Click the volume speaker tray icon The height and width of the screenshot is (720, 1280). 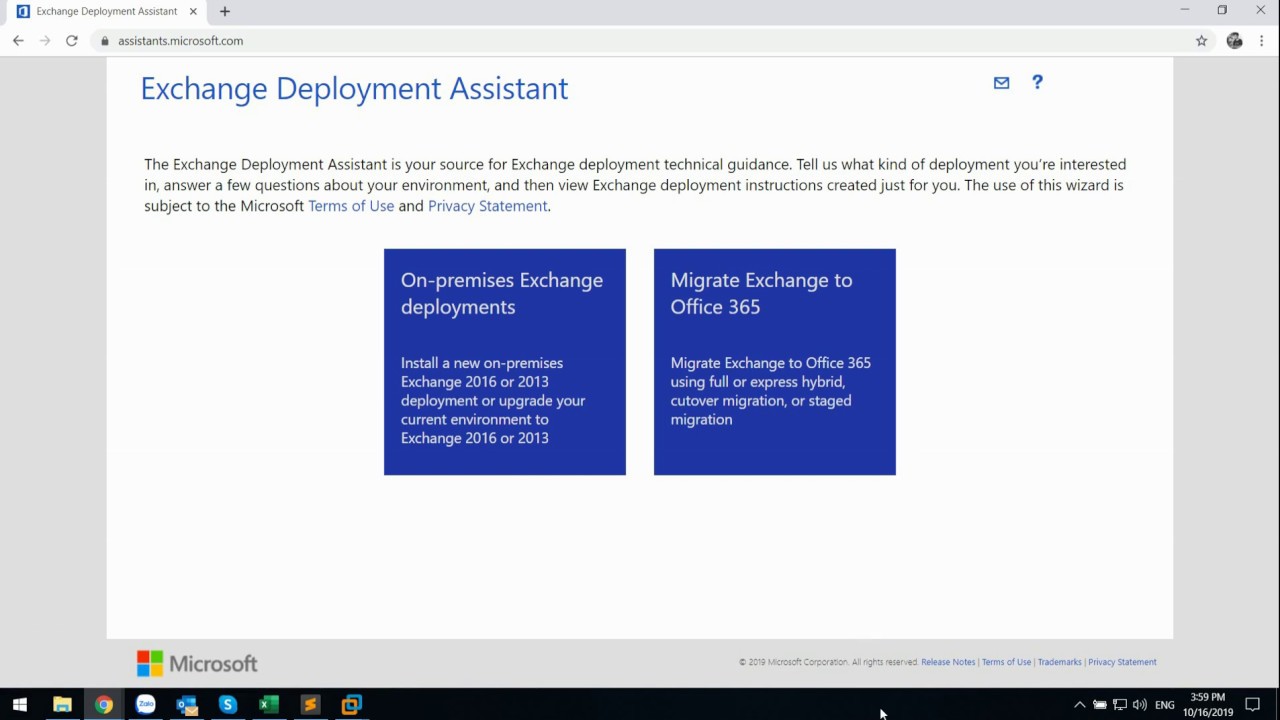(1140, 705)
